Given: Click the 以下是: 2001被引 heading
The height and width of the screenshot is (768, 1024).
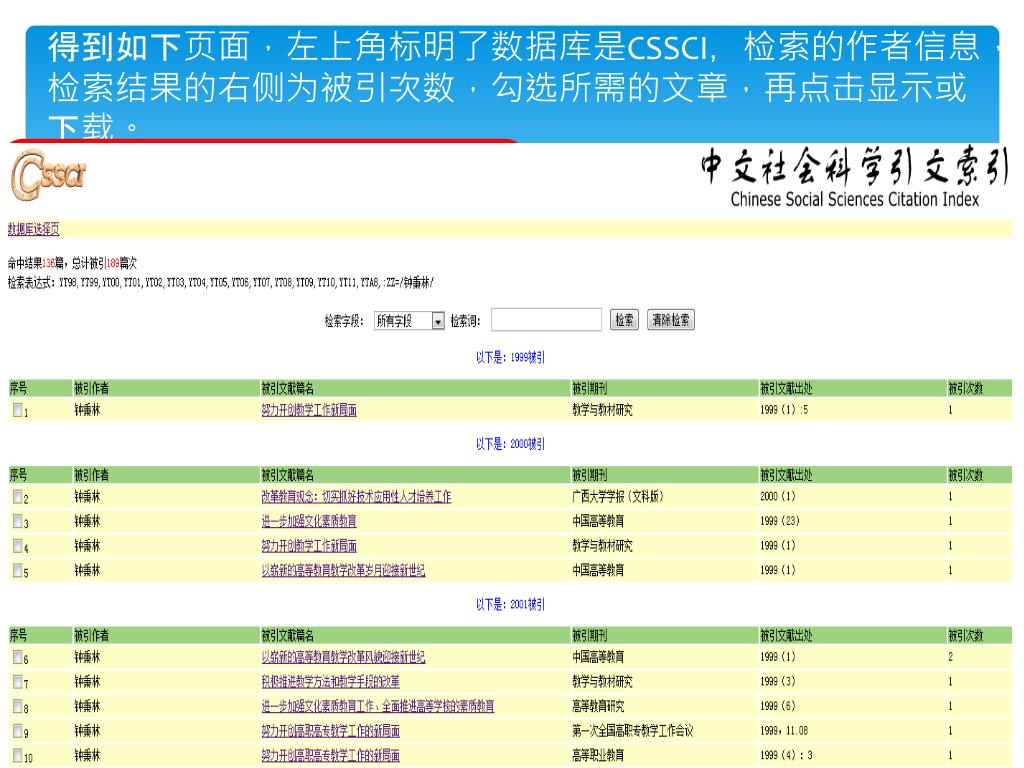Looking at the screenshot, I should pyautogui.click(x=510, y=605).
